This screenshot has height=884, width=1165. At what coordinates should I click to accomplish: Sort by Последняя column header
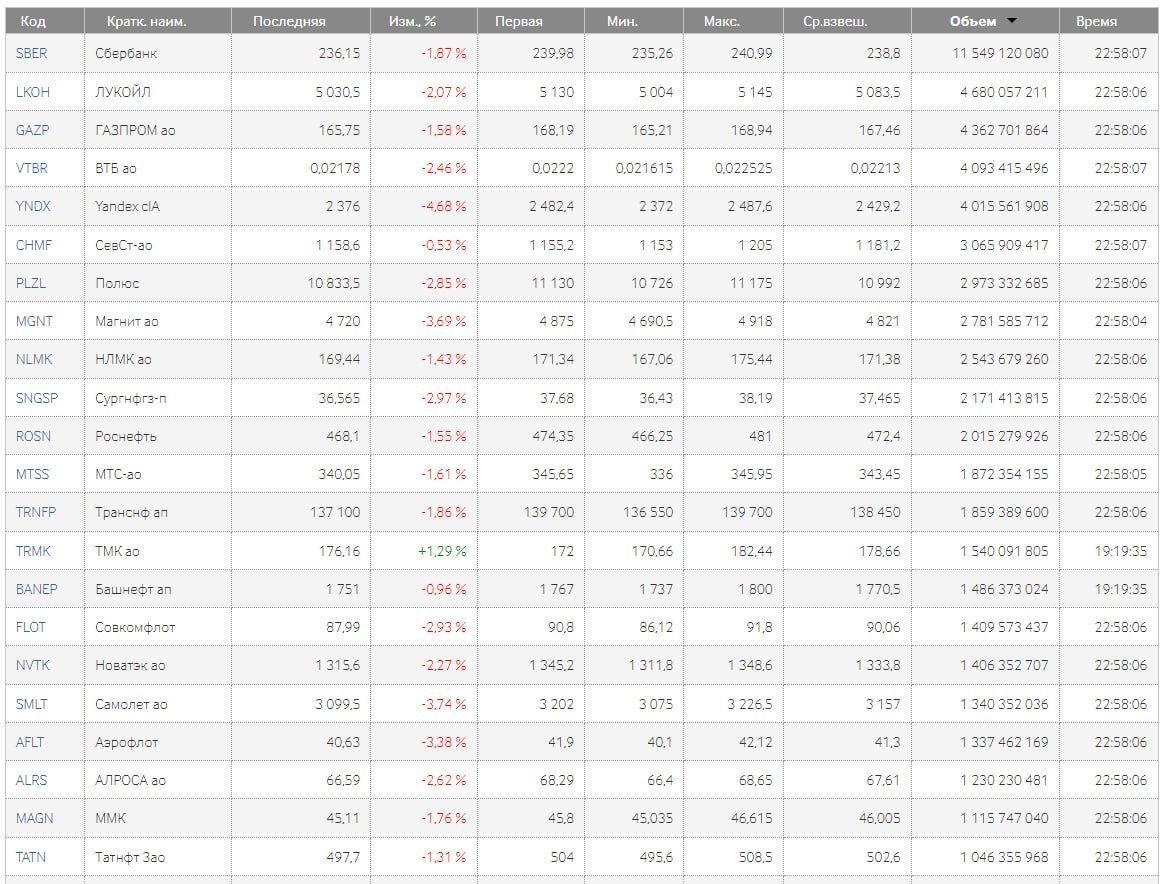point(289,21)
